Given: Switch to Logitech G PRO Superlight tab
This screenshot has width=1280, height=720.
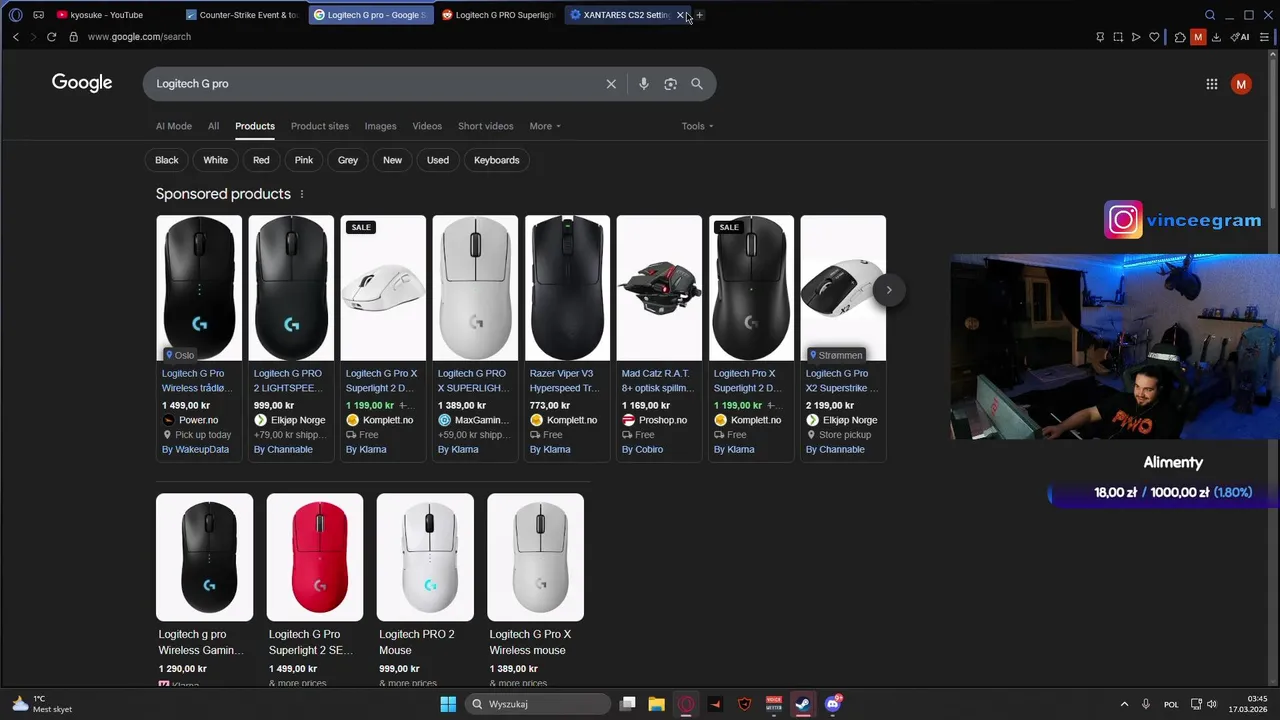Looking at the screenshot, I should (498, 15).
